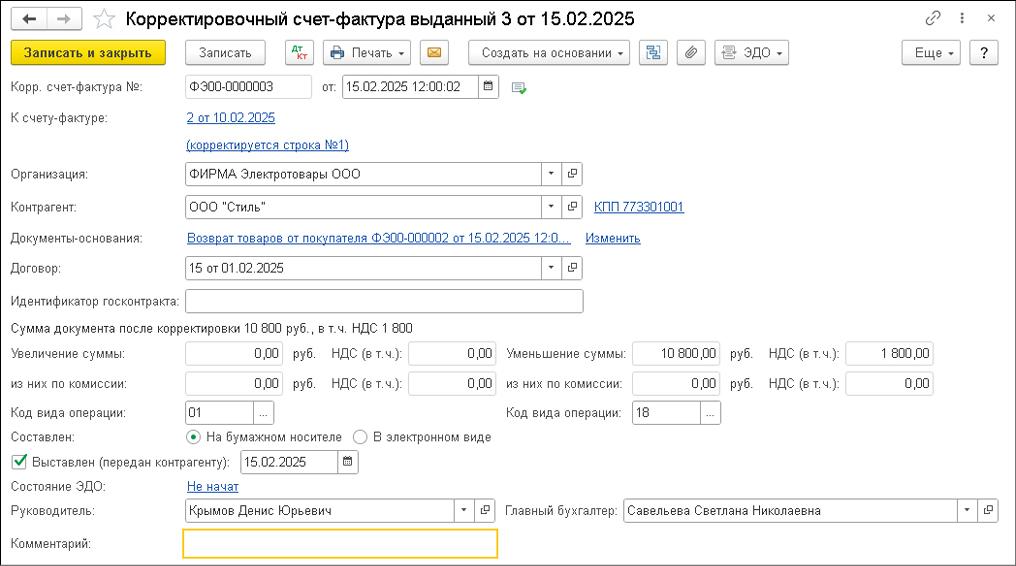Open the Договор dropdown arrow
The height and width of the screenshot is (566, 1016).
pyautogui.click(x=551, y=268)
